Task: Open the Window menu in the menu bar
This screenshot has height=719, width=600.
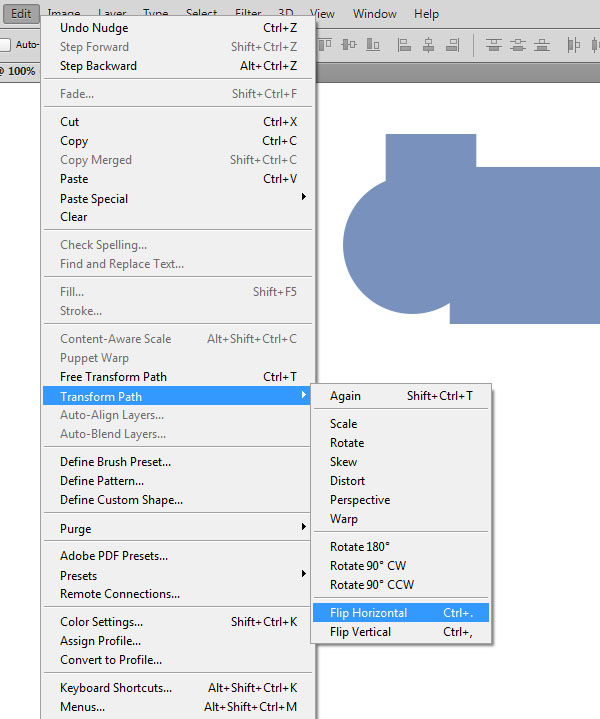Action: [x=374, y=14]
